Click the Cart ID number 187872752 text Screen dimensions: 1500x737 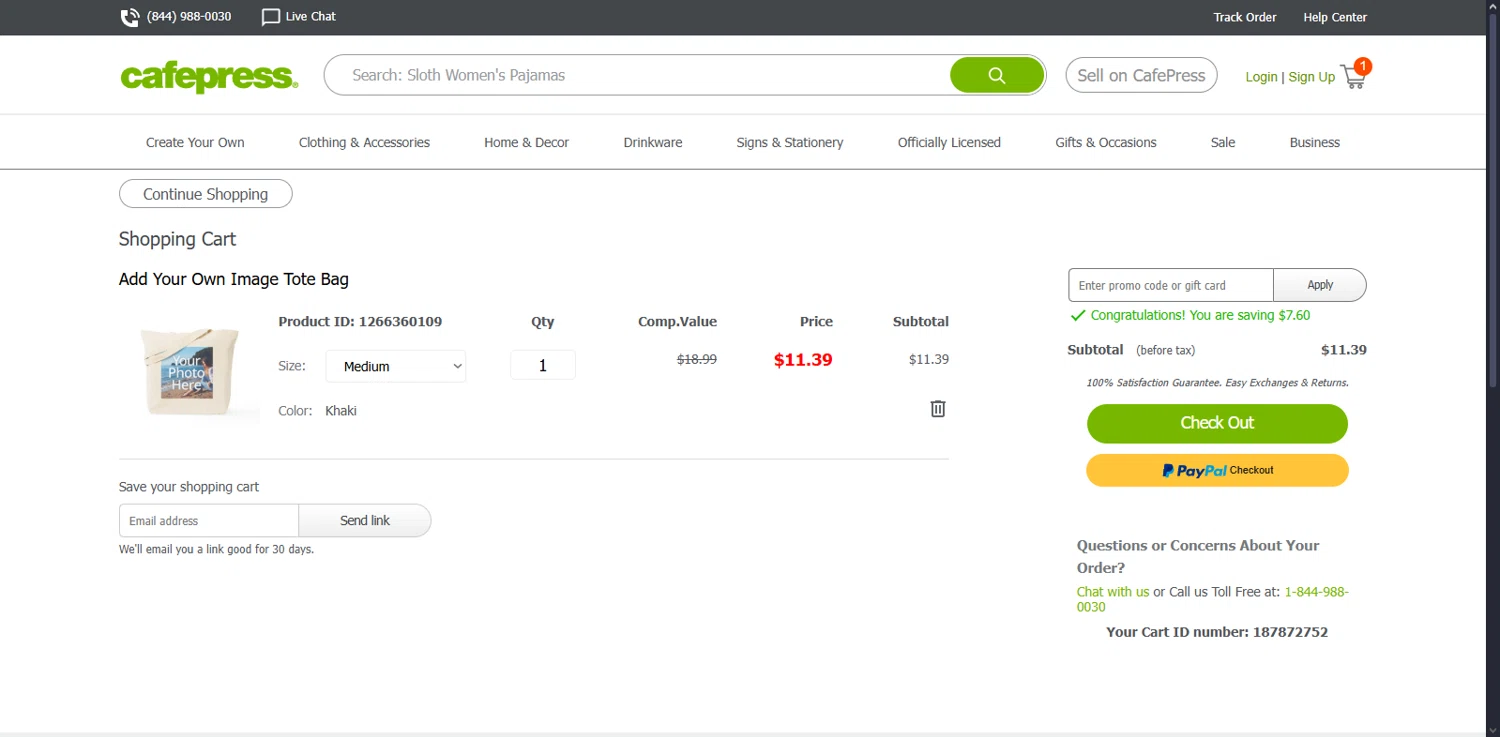tap(1217, 632)
